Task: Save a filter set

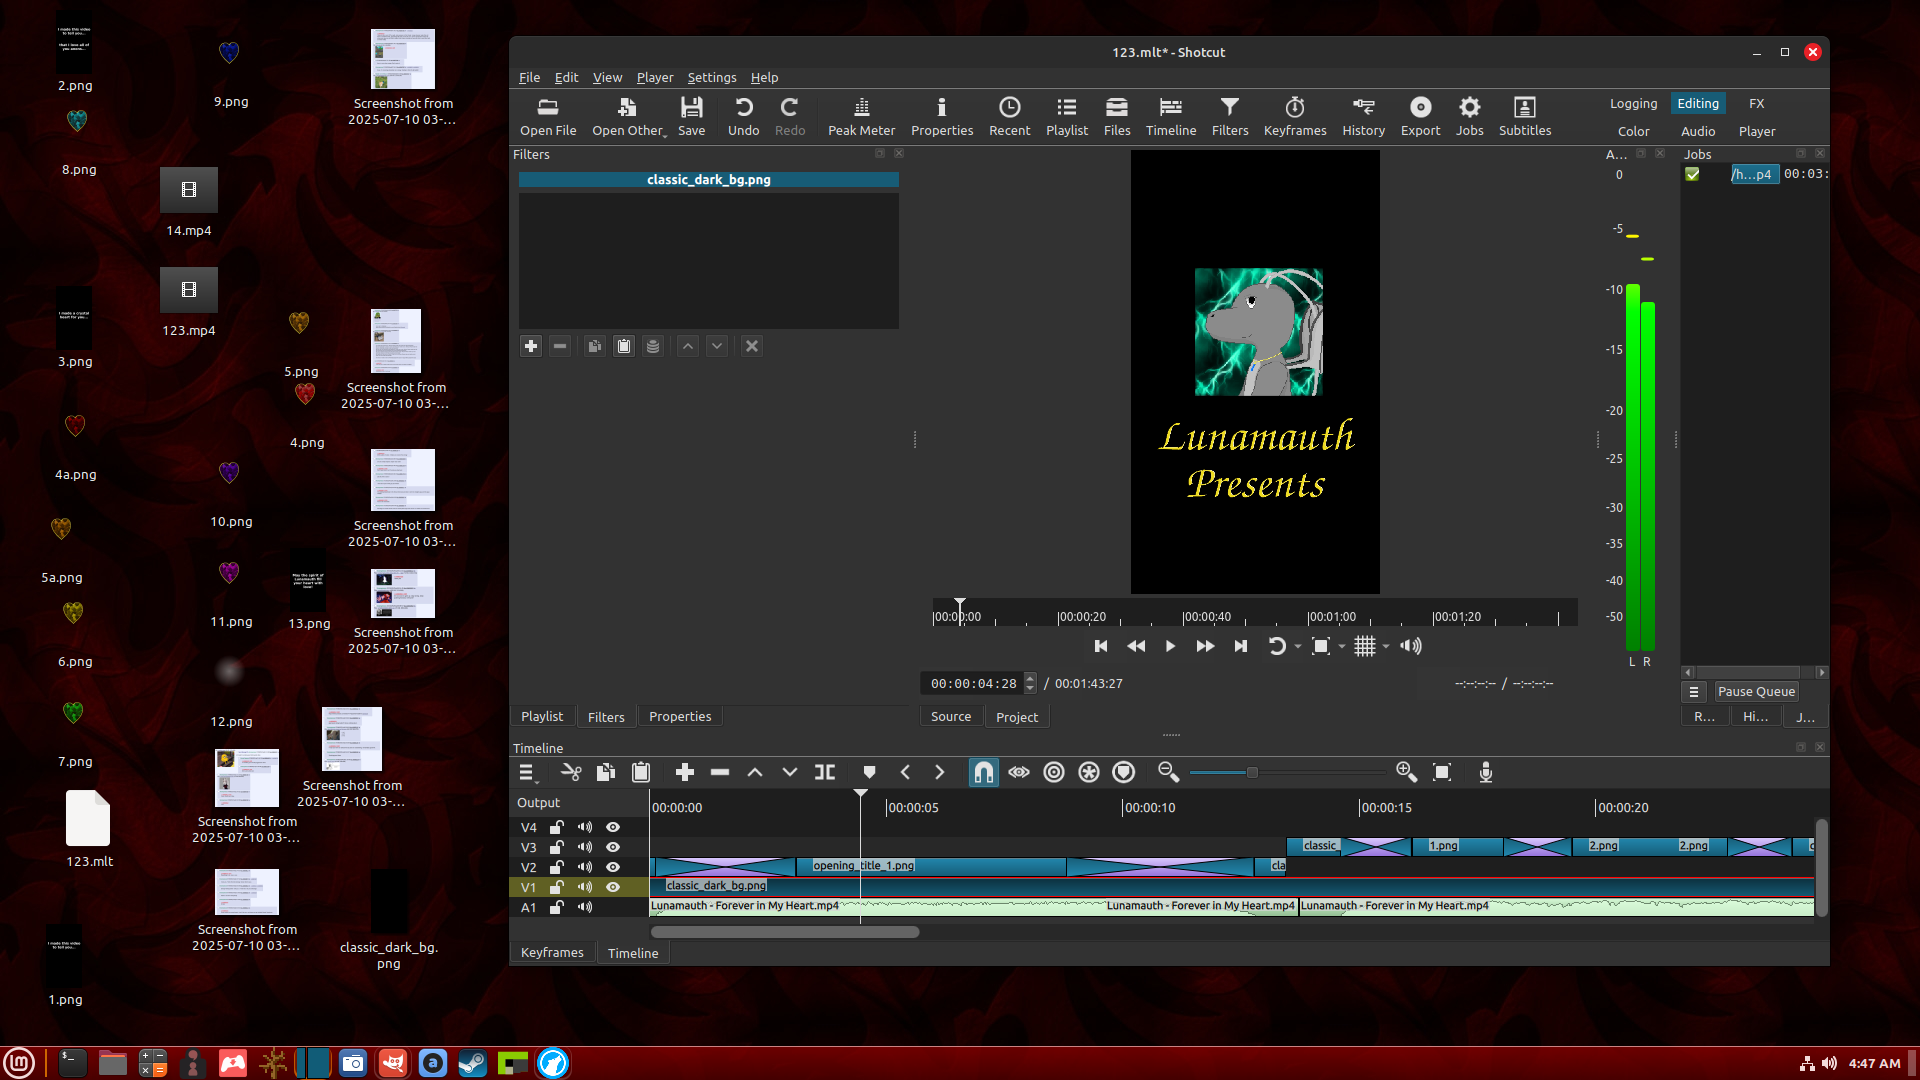Action: (653, 346)
